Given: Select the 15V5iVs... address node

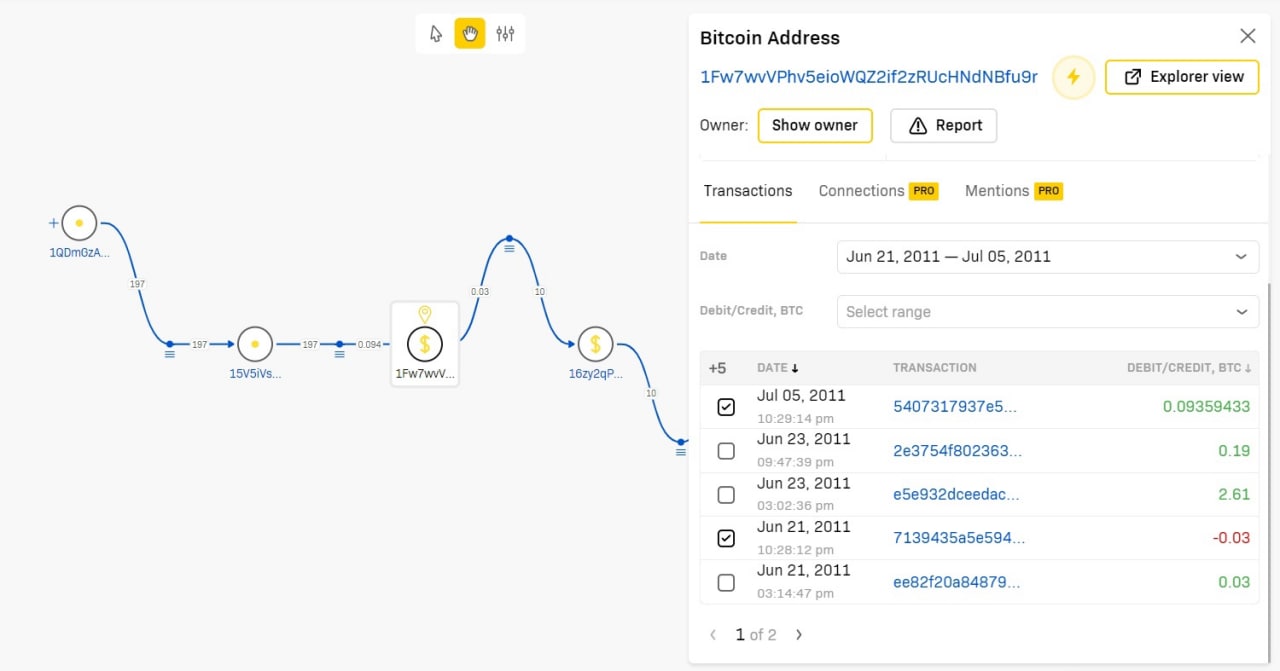Looking at the screenshot, I should tap(255, 344).
